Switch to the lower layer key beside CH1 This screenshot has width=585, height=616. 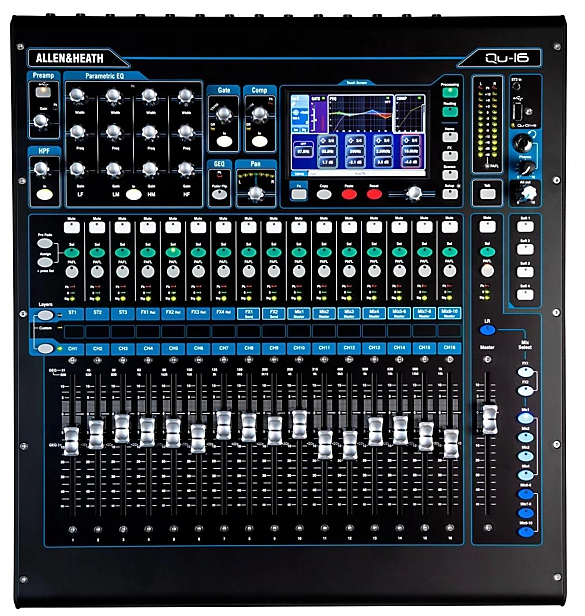click(45, 348)
